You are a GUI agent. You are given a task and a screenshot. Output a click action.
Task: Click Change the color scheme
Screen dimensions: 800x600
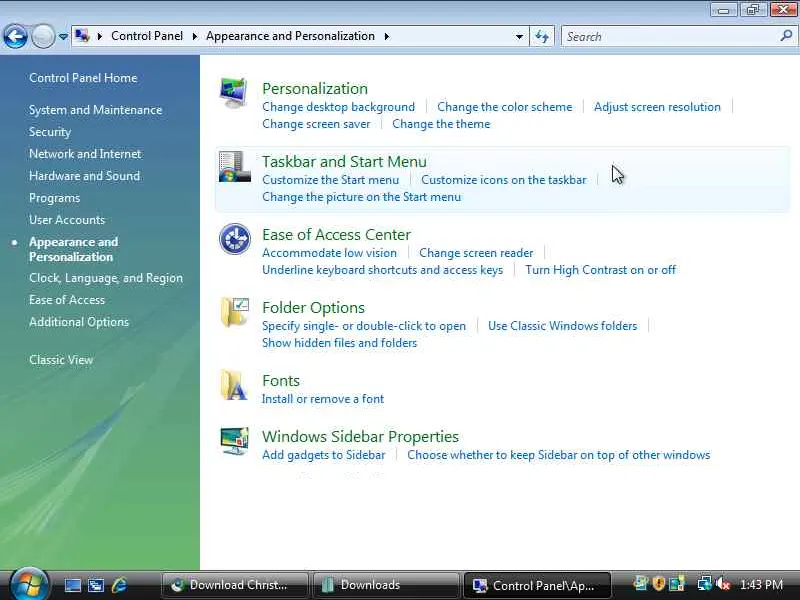point(505,107)
